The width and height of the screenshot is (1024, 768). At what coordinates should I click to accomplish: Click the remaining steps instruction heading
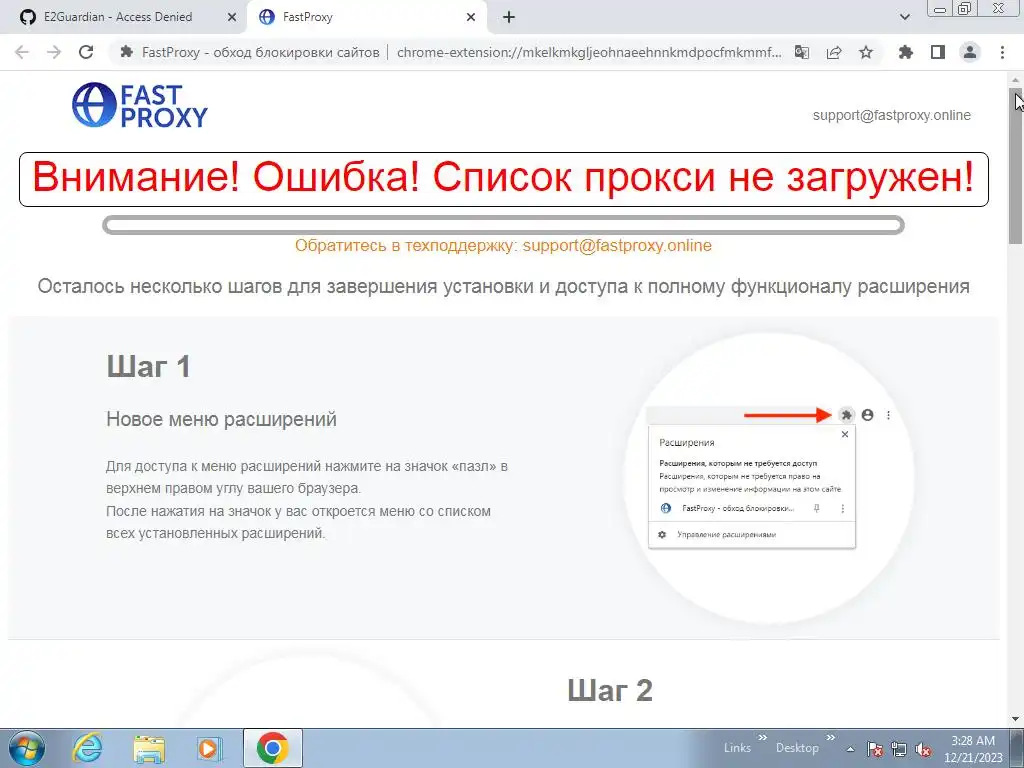[x=504, y=286]
